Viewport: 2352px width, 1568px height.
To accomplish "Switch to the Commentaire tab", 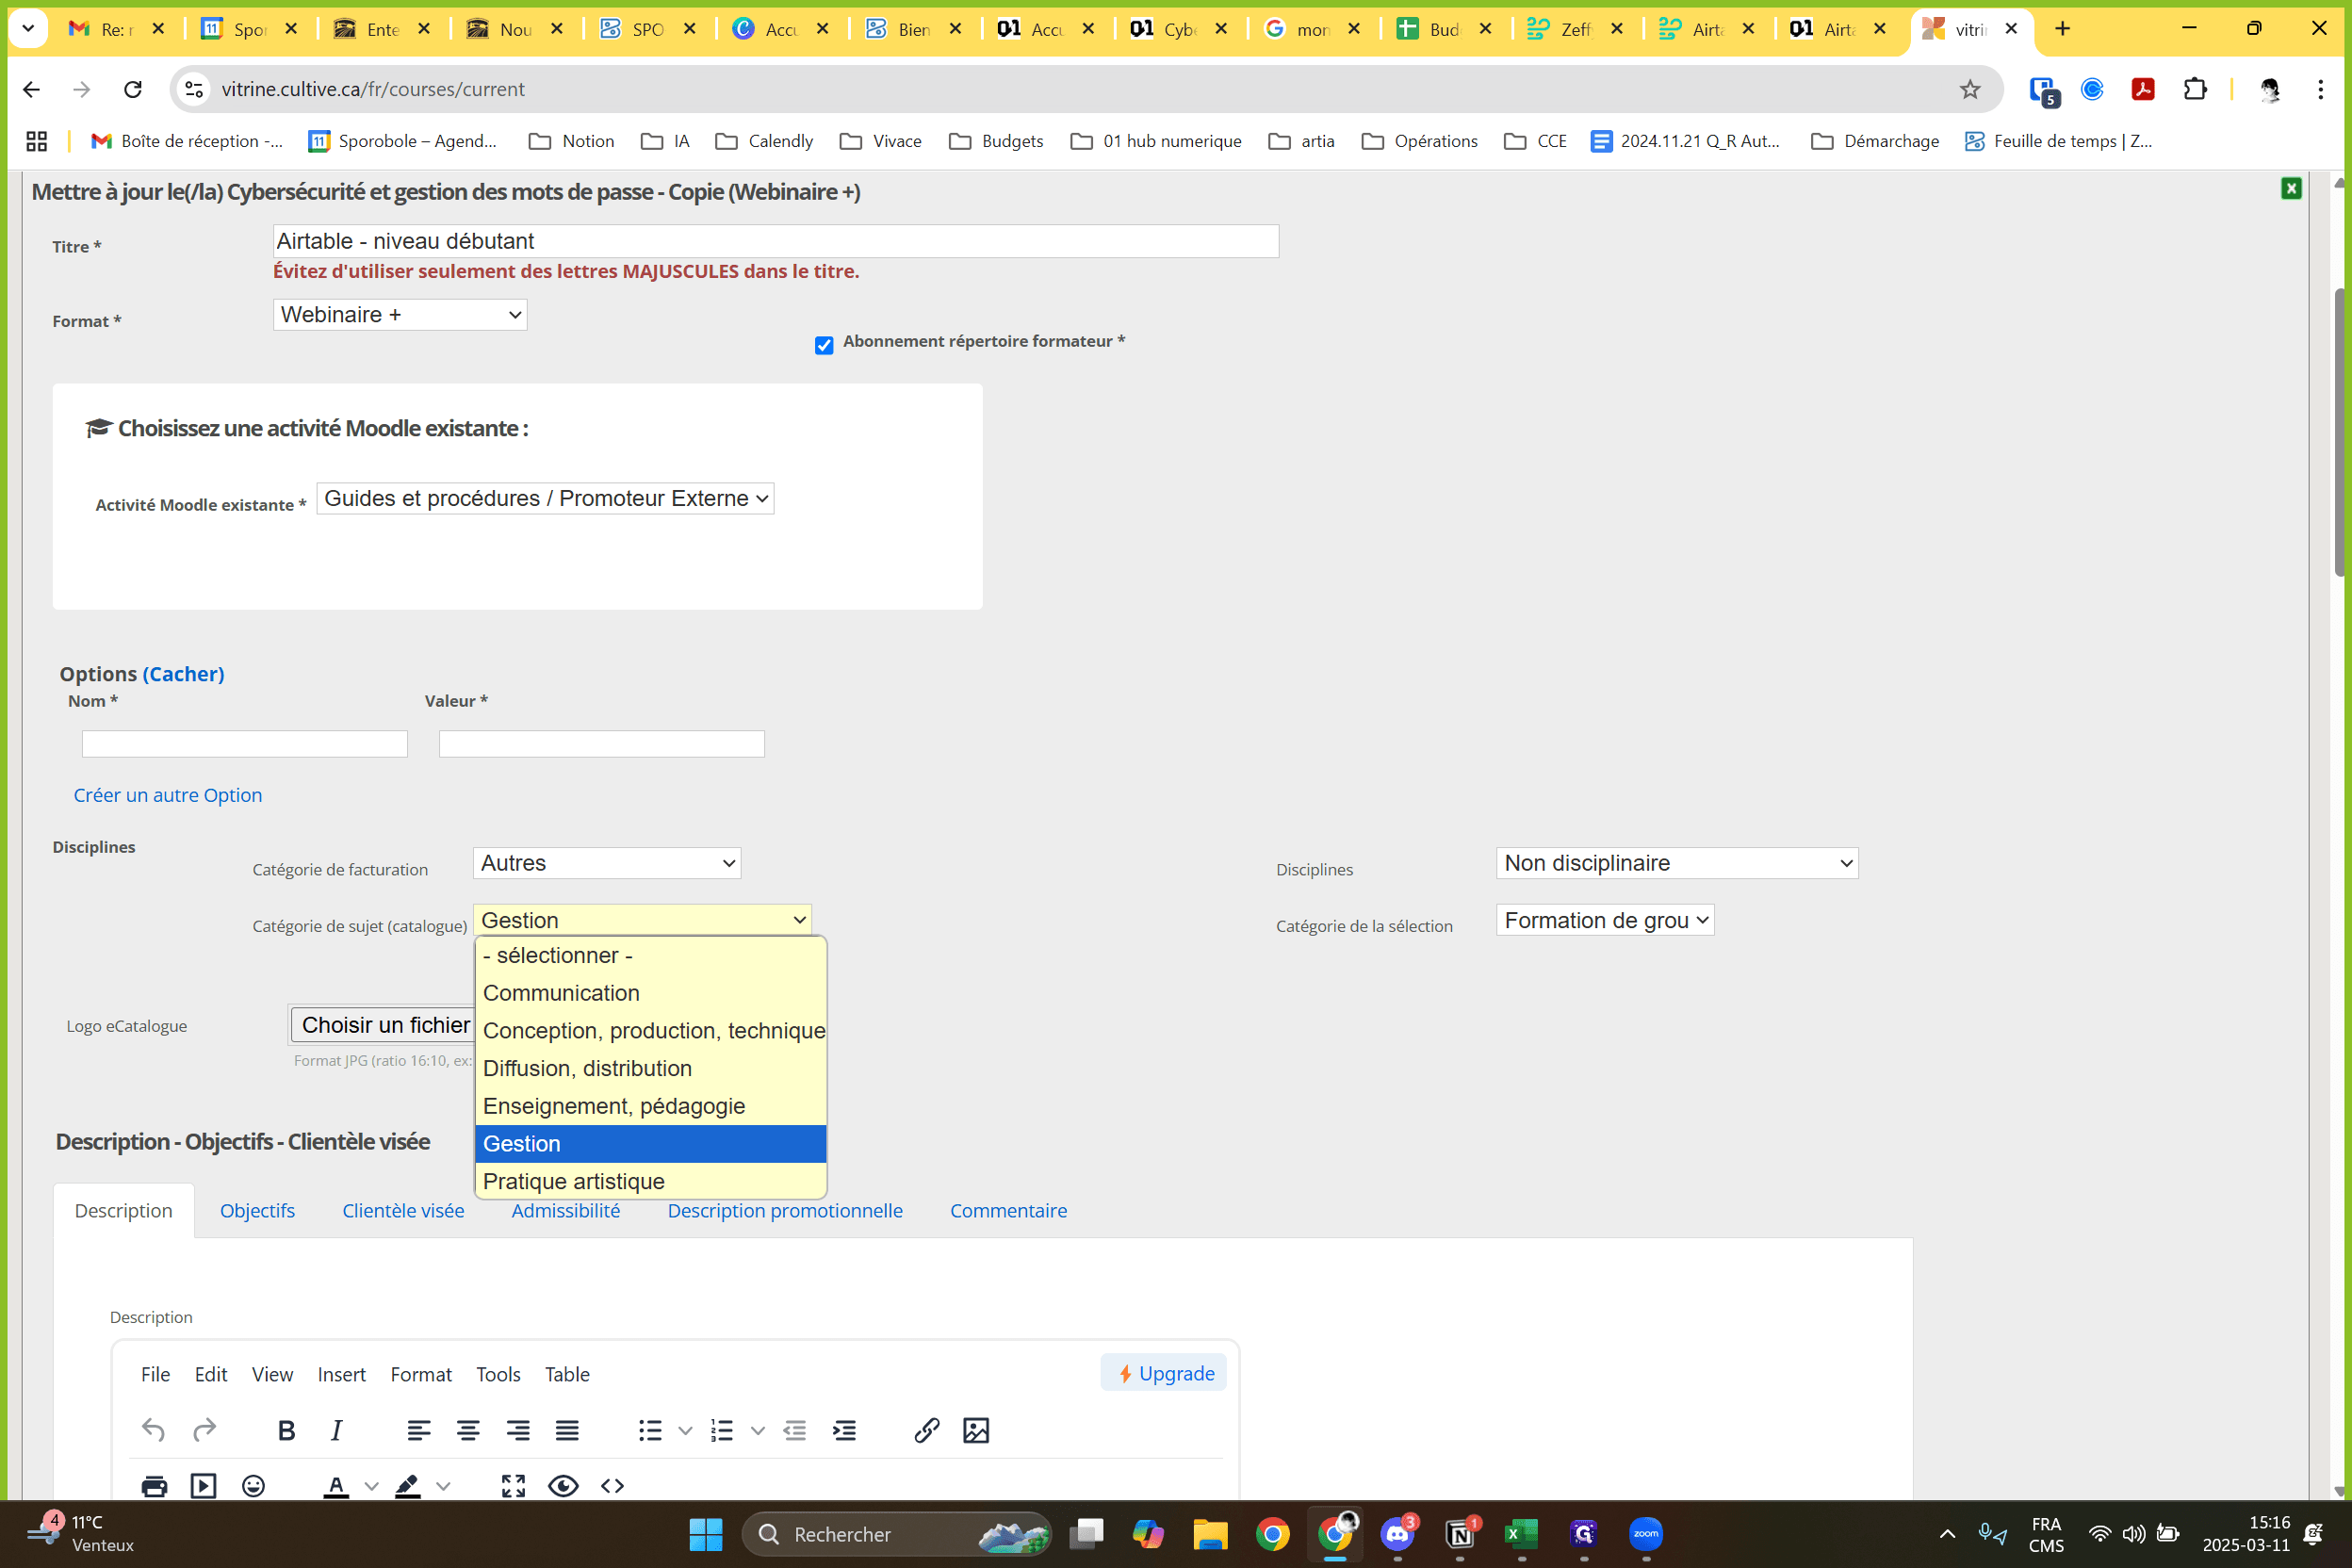I will point(1008,1211).
